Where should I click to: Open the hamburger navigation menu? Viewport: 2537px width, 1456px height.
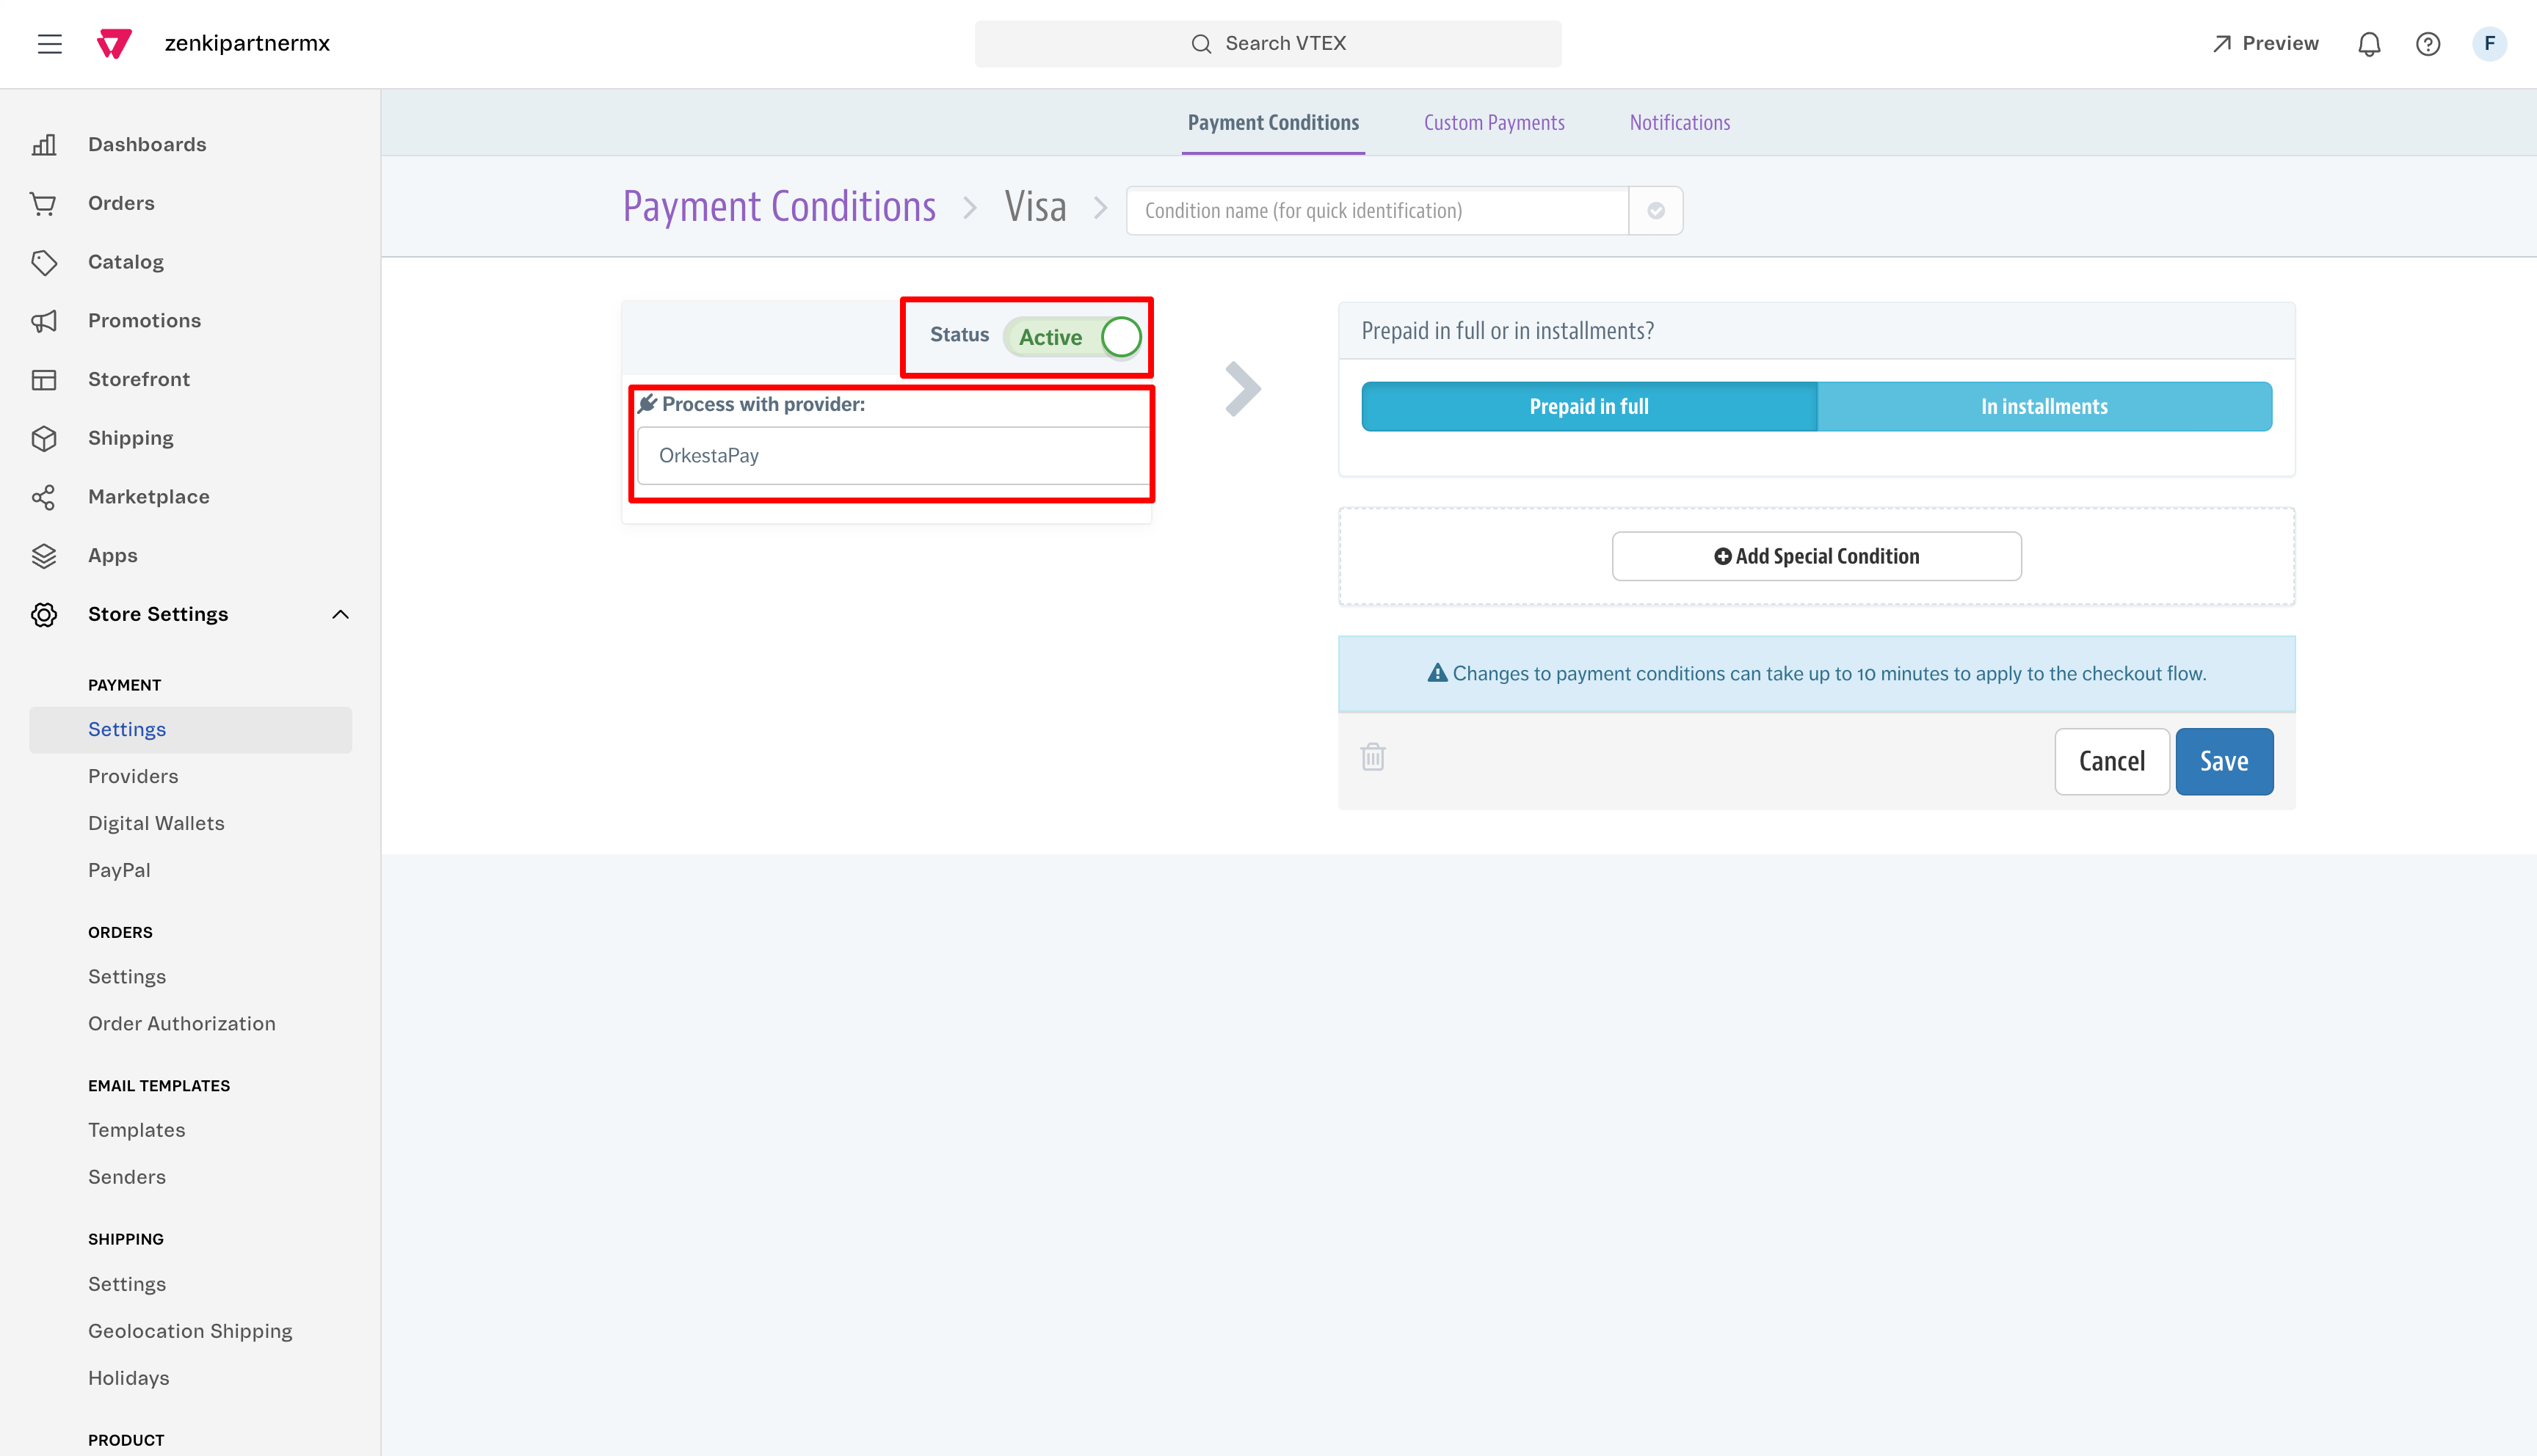(x=50, y=44)
